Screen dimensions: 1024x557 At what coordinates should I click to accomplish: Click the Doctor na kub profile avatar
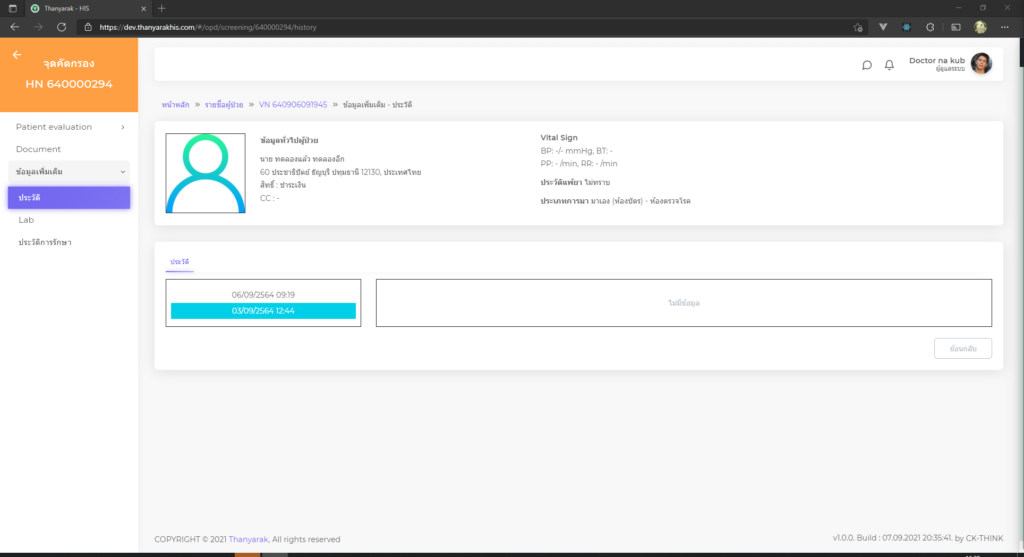[x=981, y=64]
